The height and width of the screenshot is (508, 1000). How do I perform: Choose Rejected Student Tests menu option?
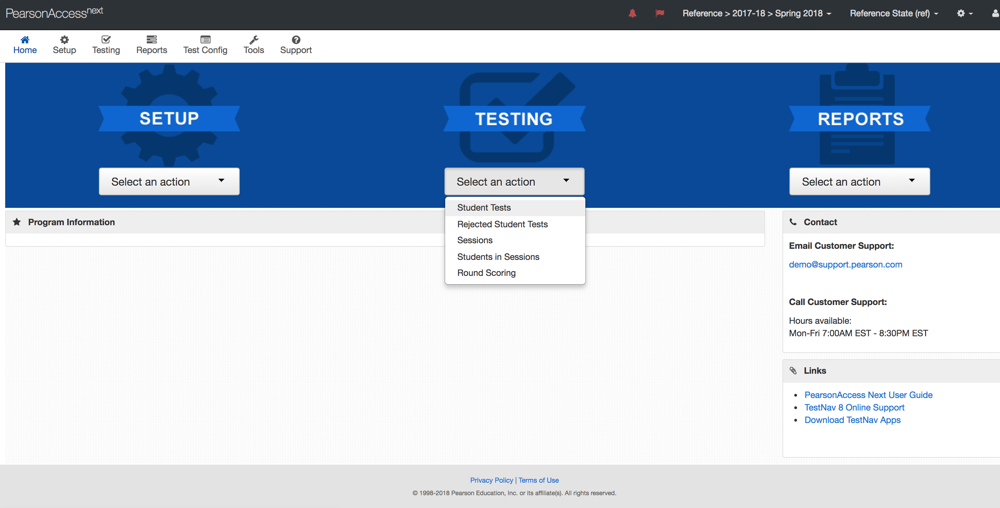(x=502, y=224)
